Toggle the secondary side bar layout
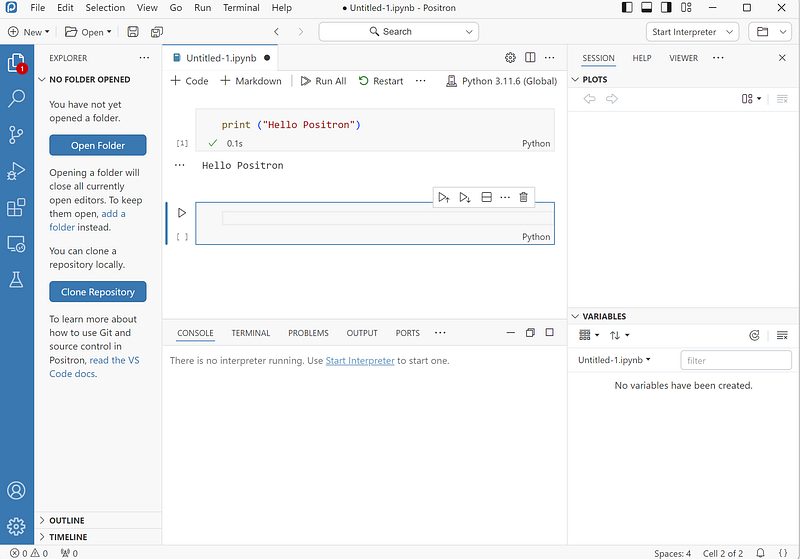800x559 pixels. coord(666,8)
